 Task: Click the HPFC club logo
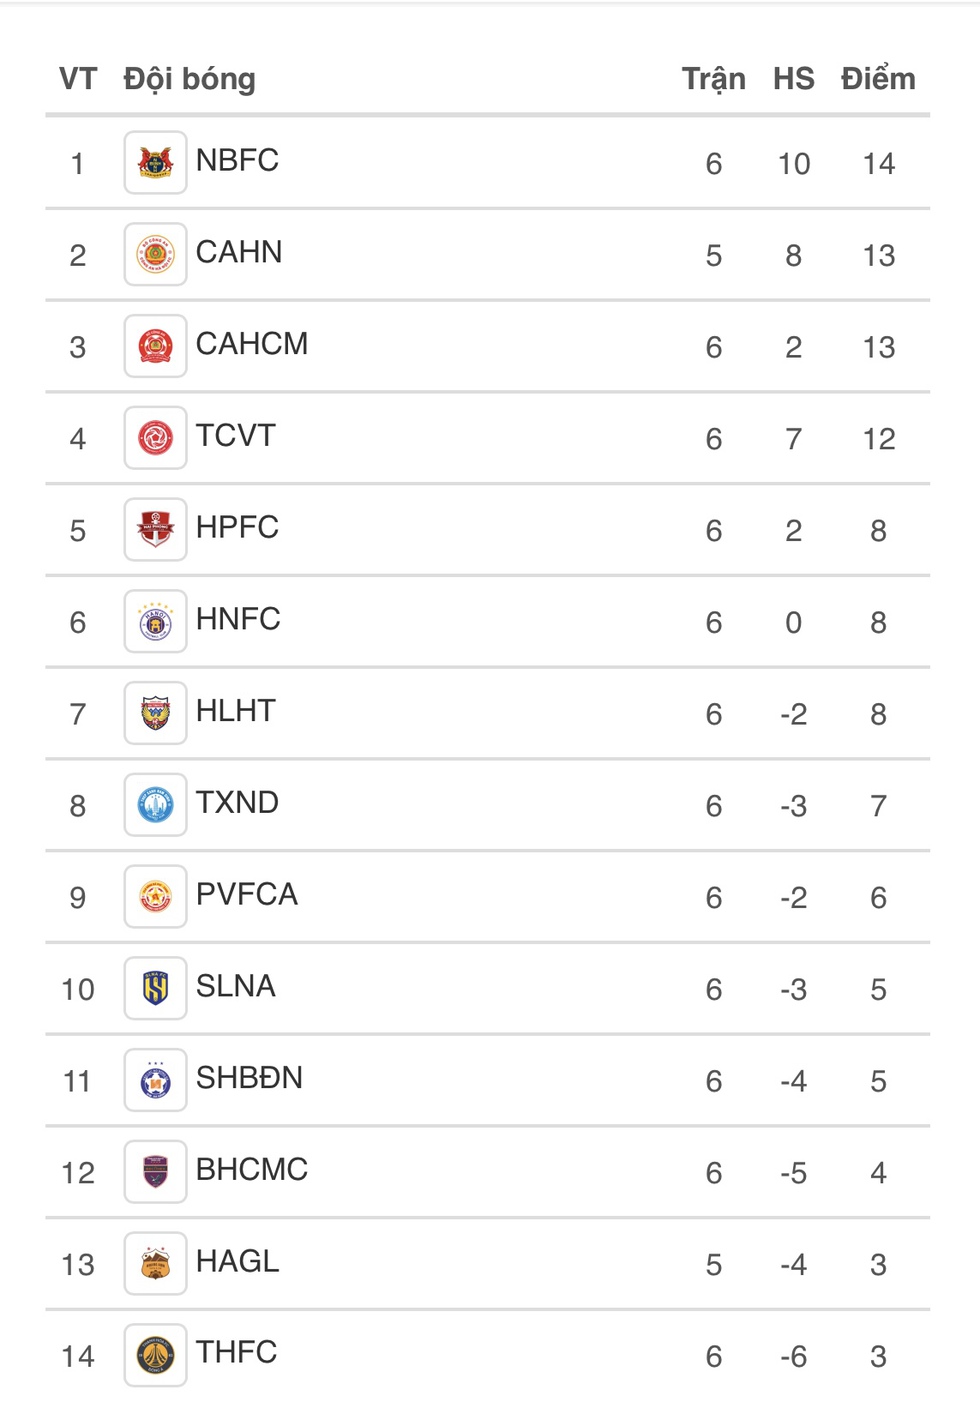[x=155, y=529]
